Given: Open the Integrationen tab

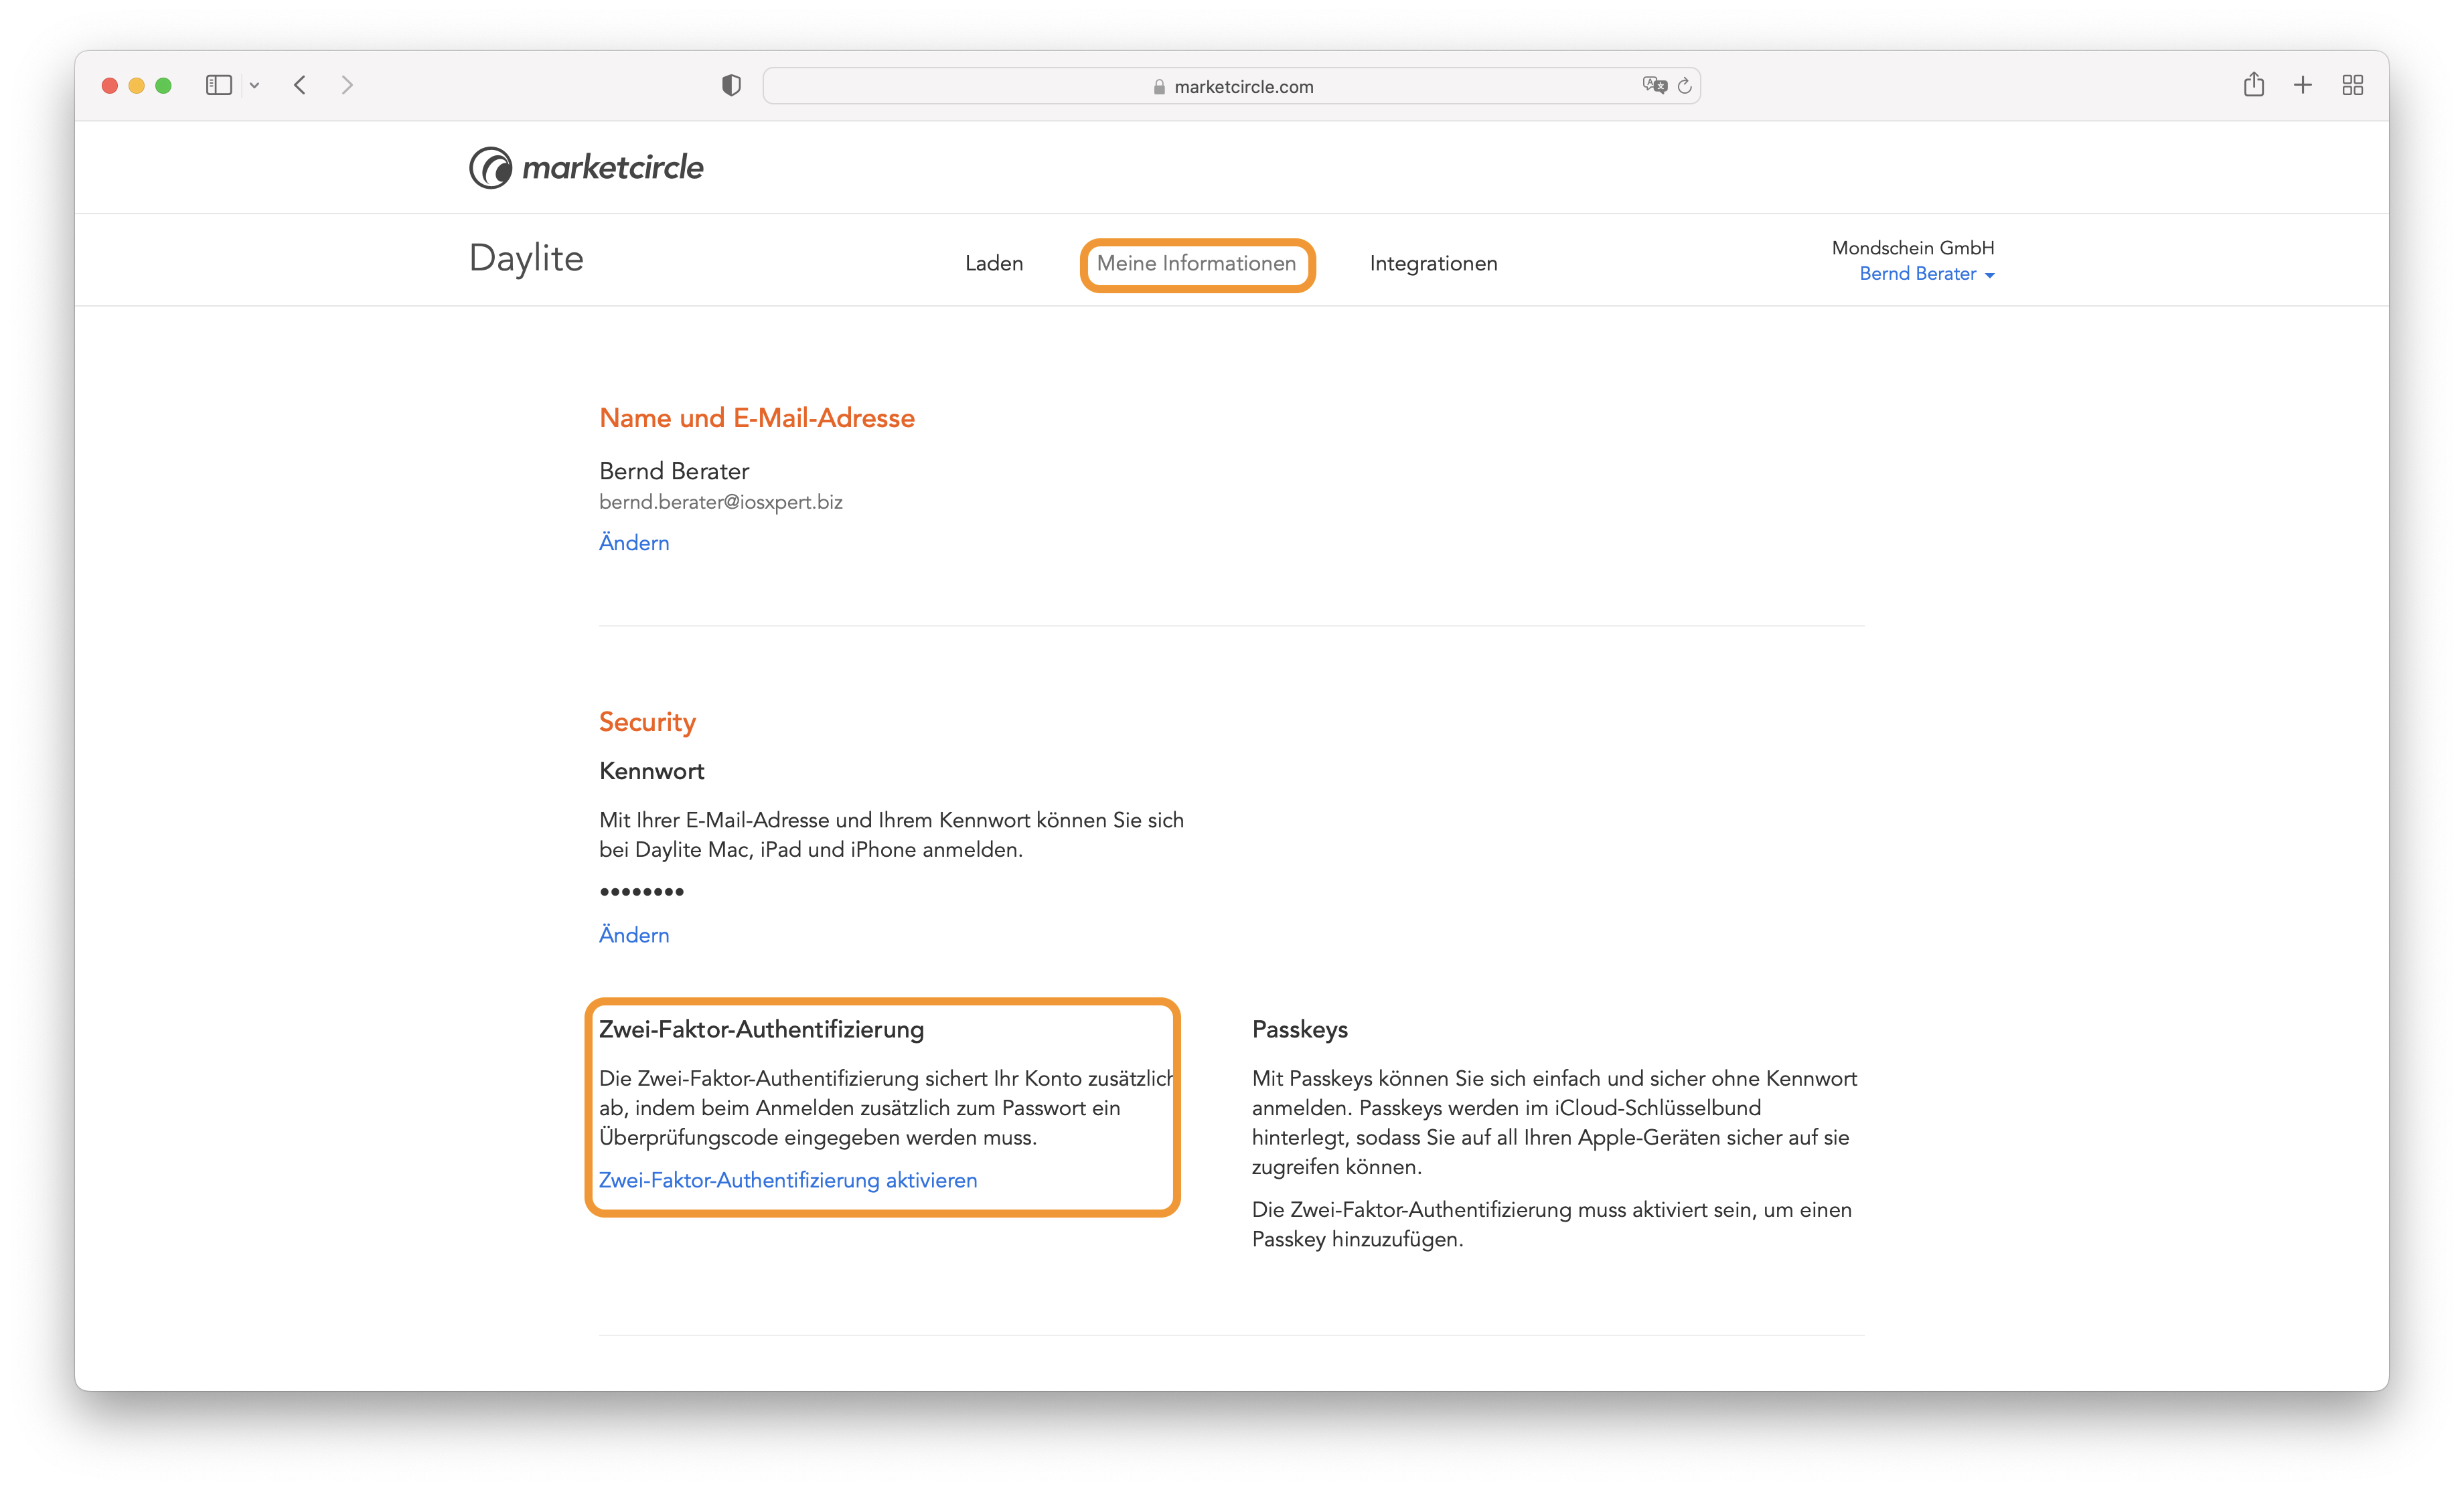Looking at the screenshot, I should tap(1433, 264).
